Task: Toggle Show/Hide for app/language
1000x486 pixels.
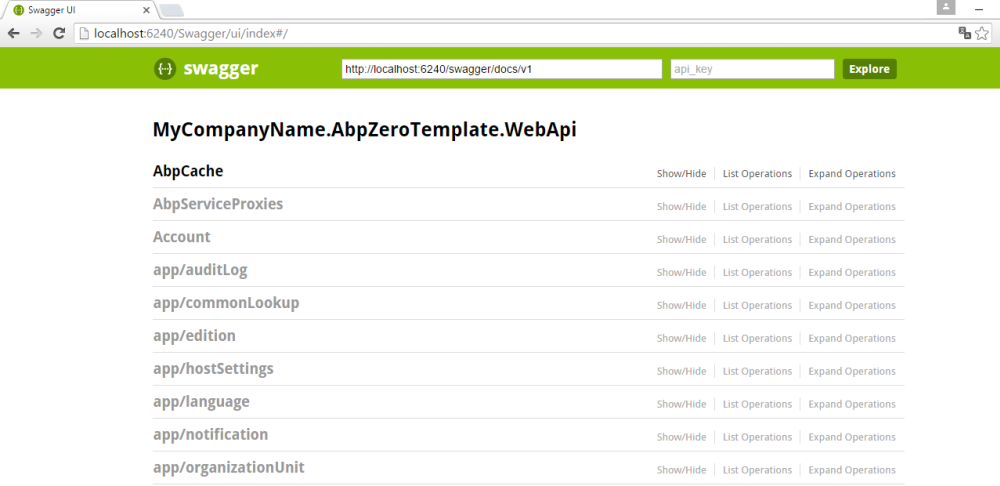Action: (681, 404)
